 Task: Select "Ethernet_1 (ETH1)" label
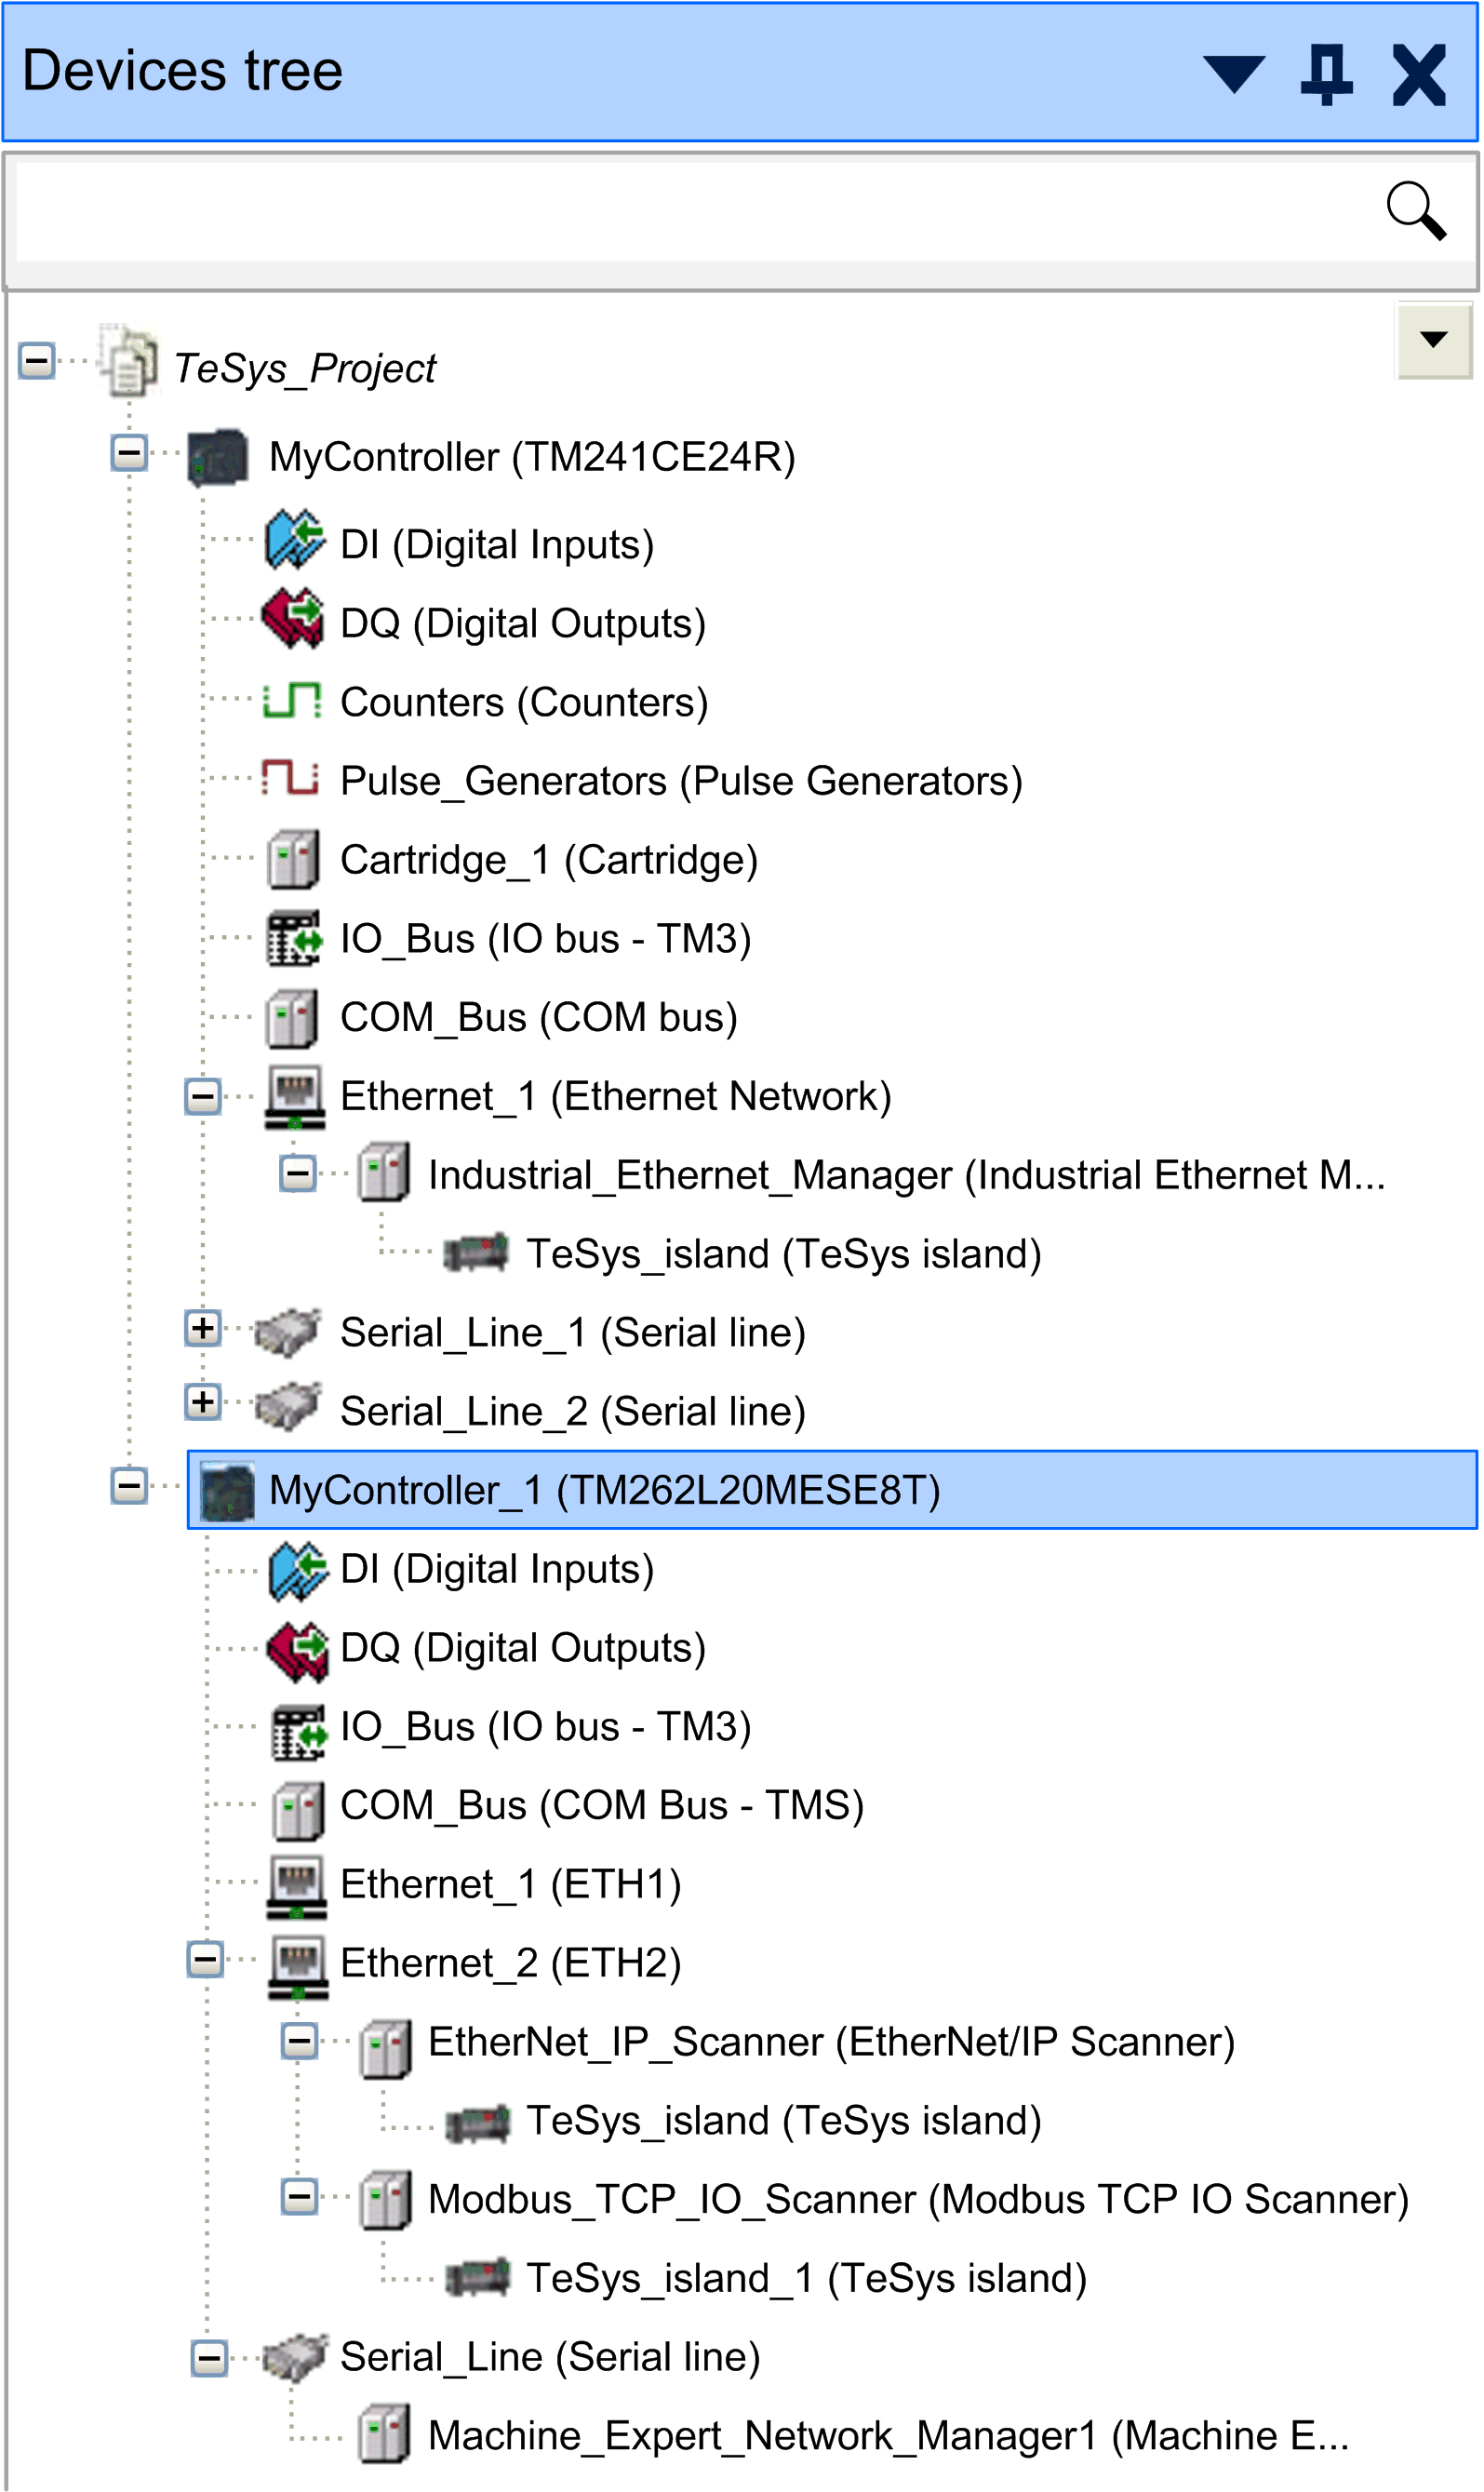511,1885
